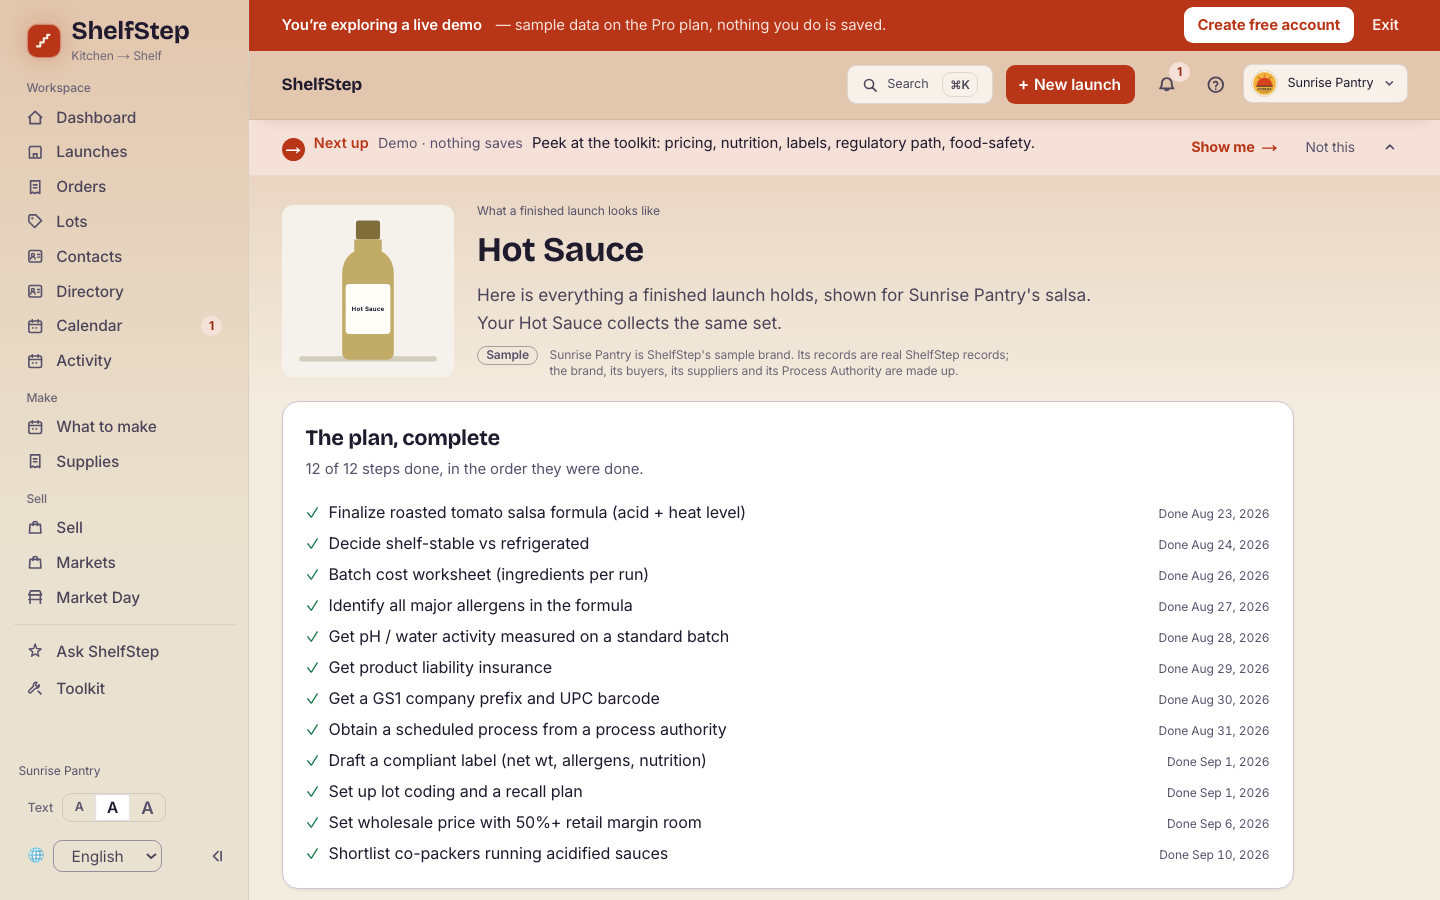Click the Lots tag icon
Screen dimensions: 1440x900
[35, 221]
